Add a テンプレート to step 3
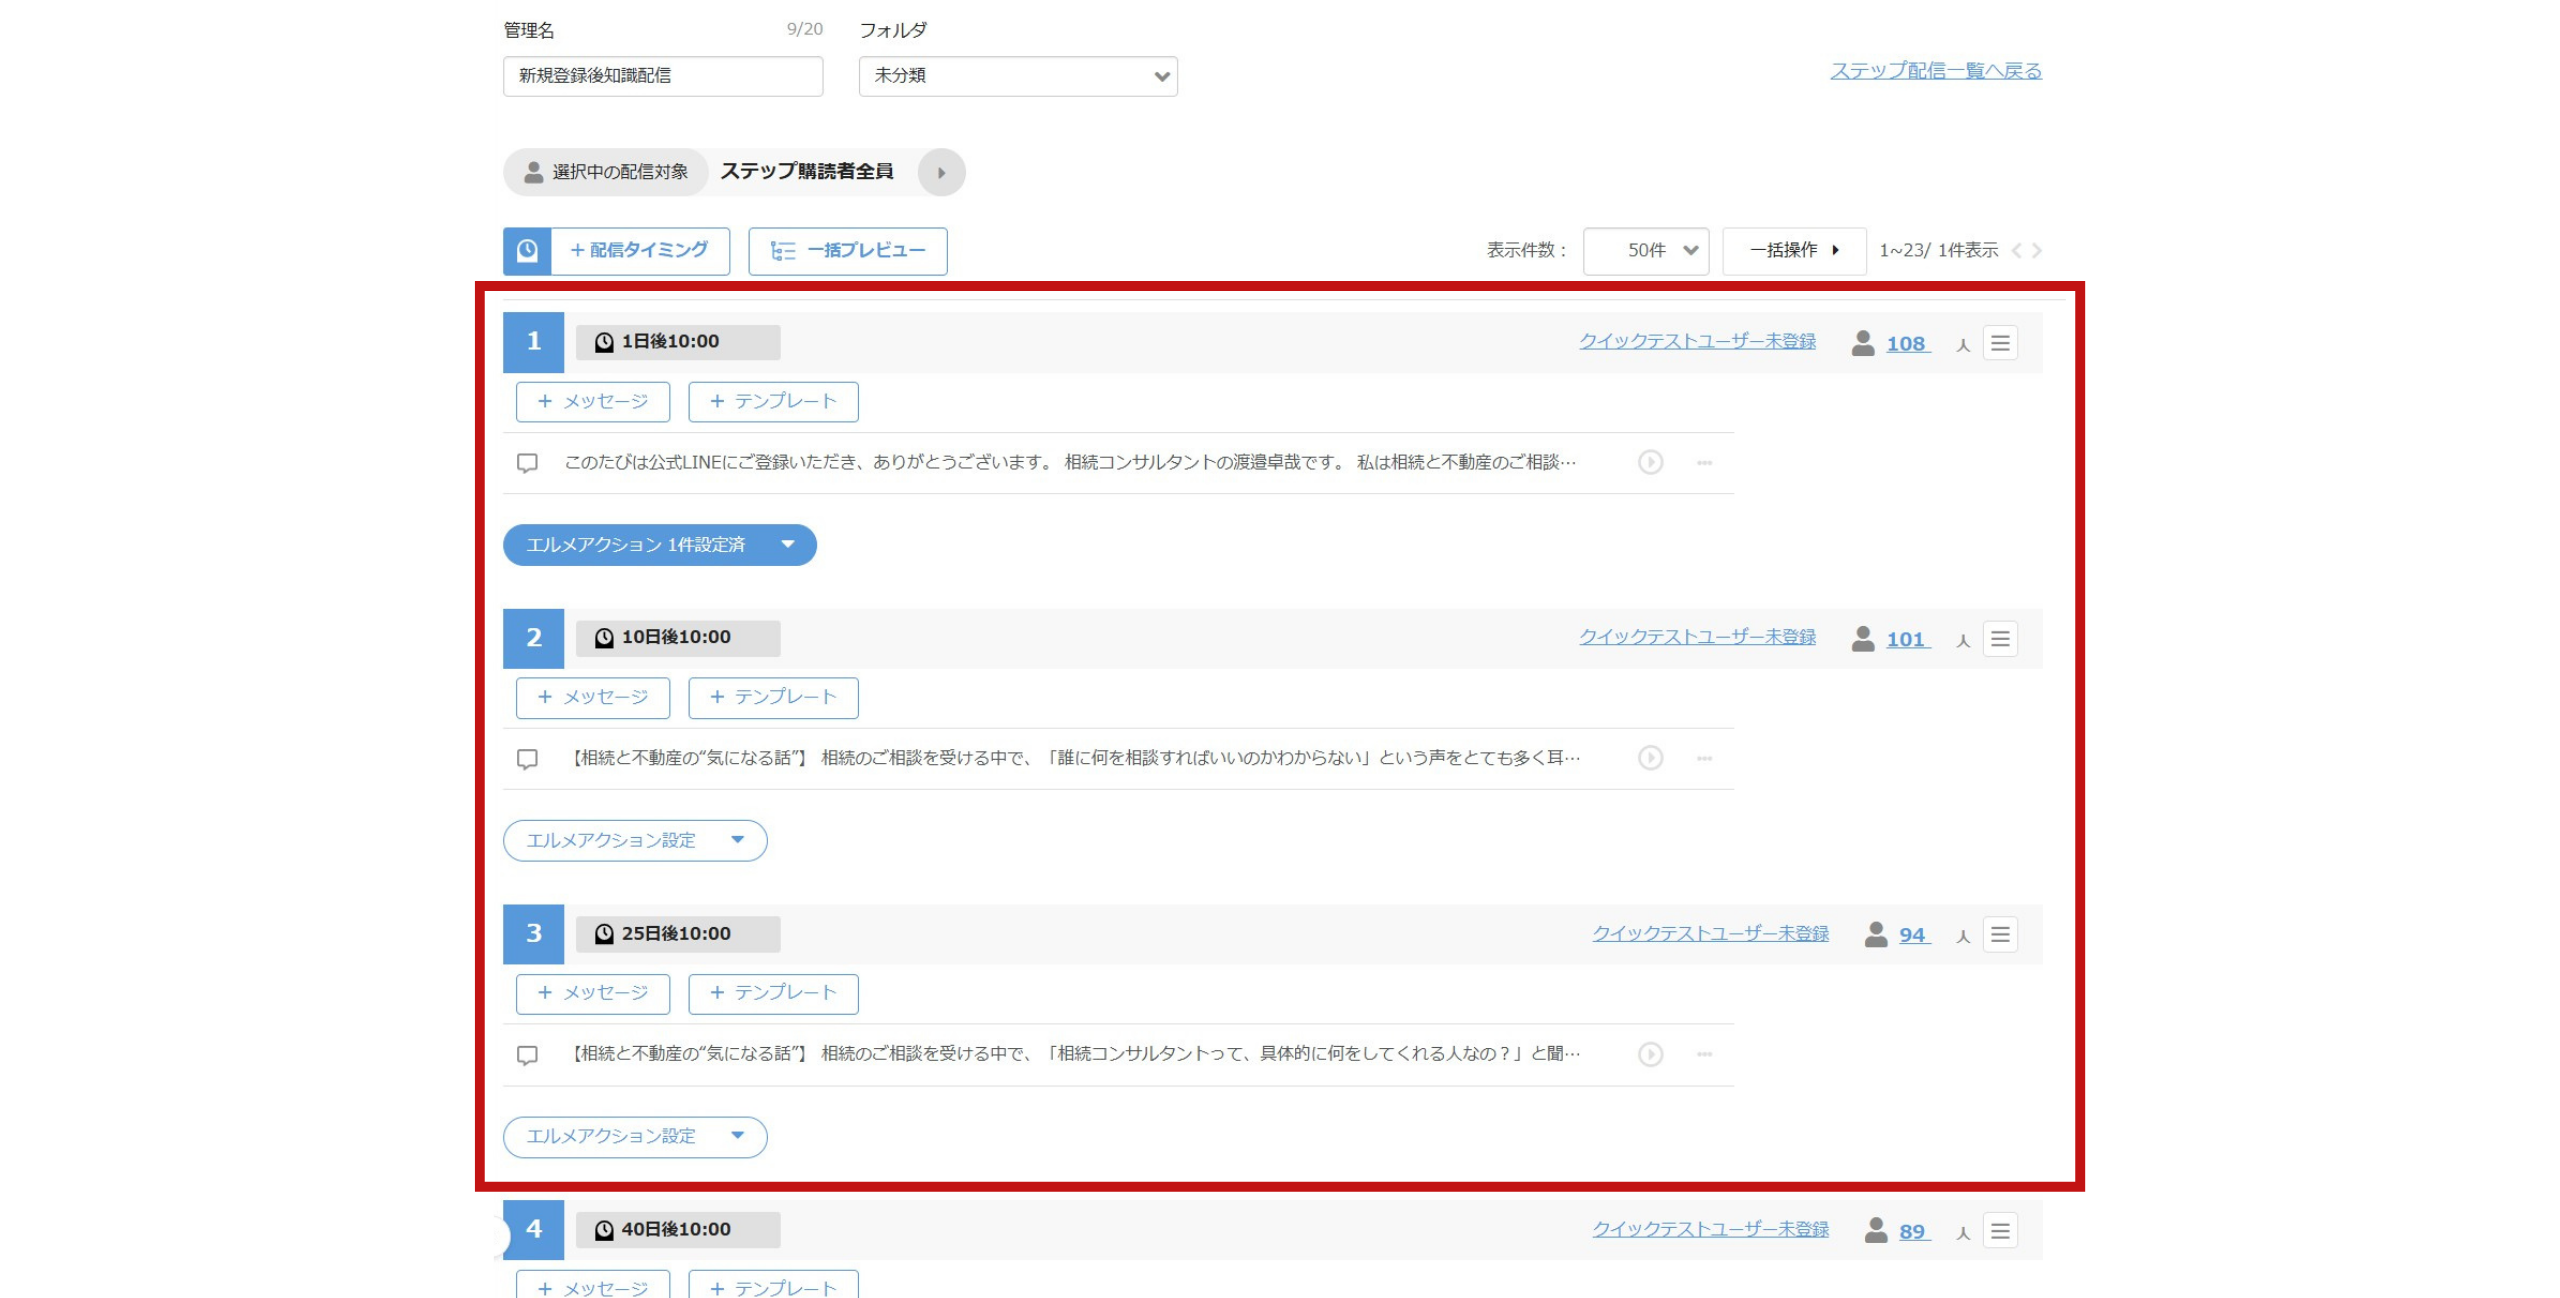The height and width of the screenshot is (1298, 2560). coord(773,994)
